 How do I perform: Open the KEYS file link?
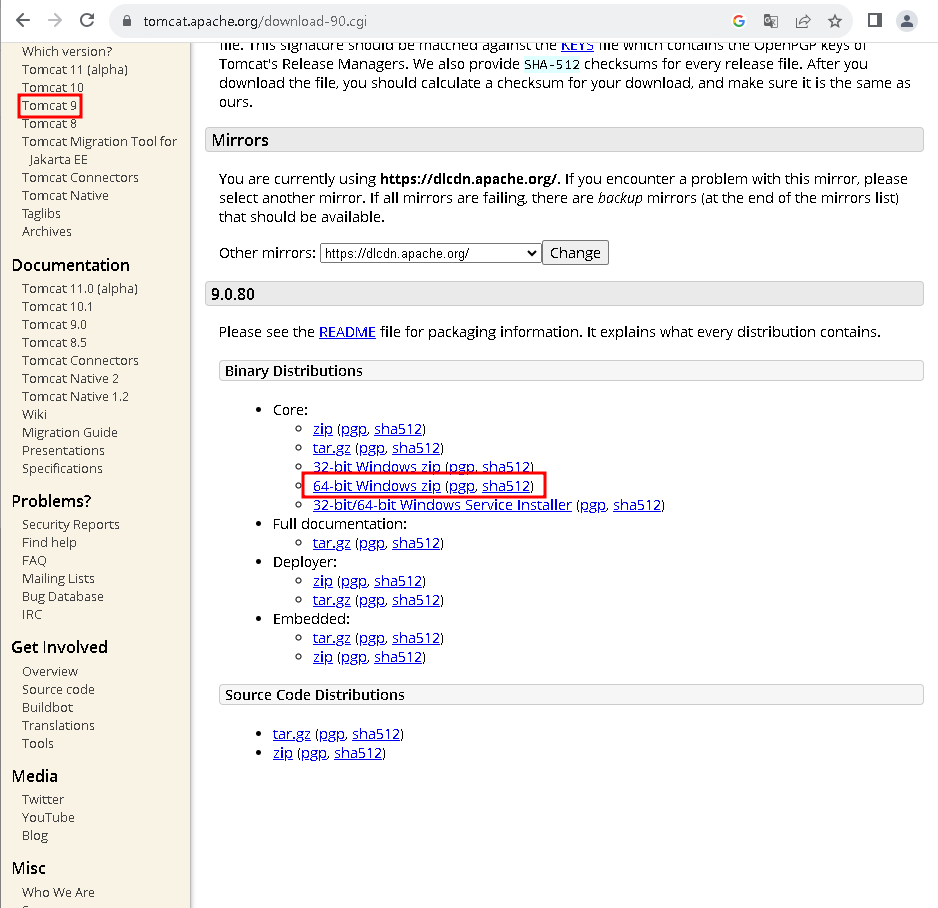pos(577,46)
